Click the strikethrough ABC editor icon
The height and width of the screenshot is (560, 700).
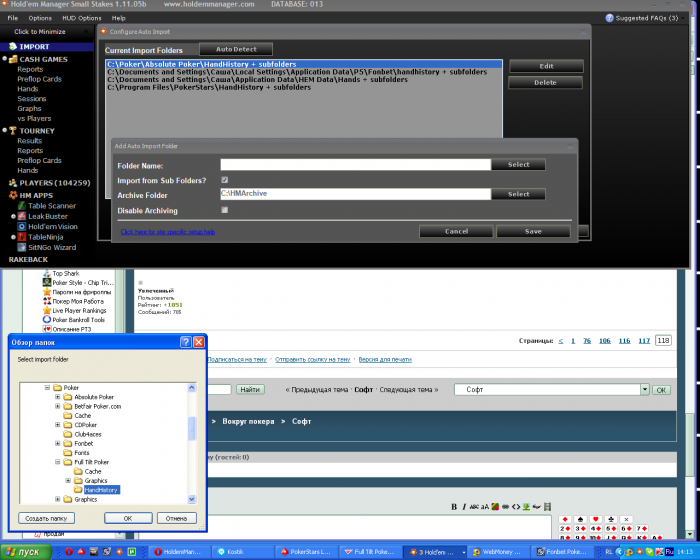tap(474, 507)
